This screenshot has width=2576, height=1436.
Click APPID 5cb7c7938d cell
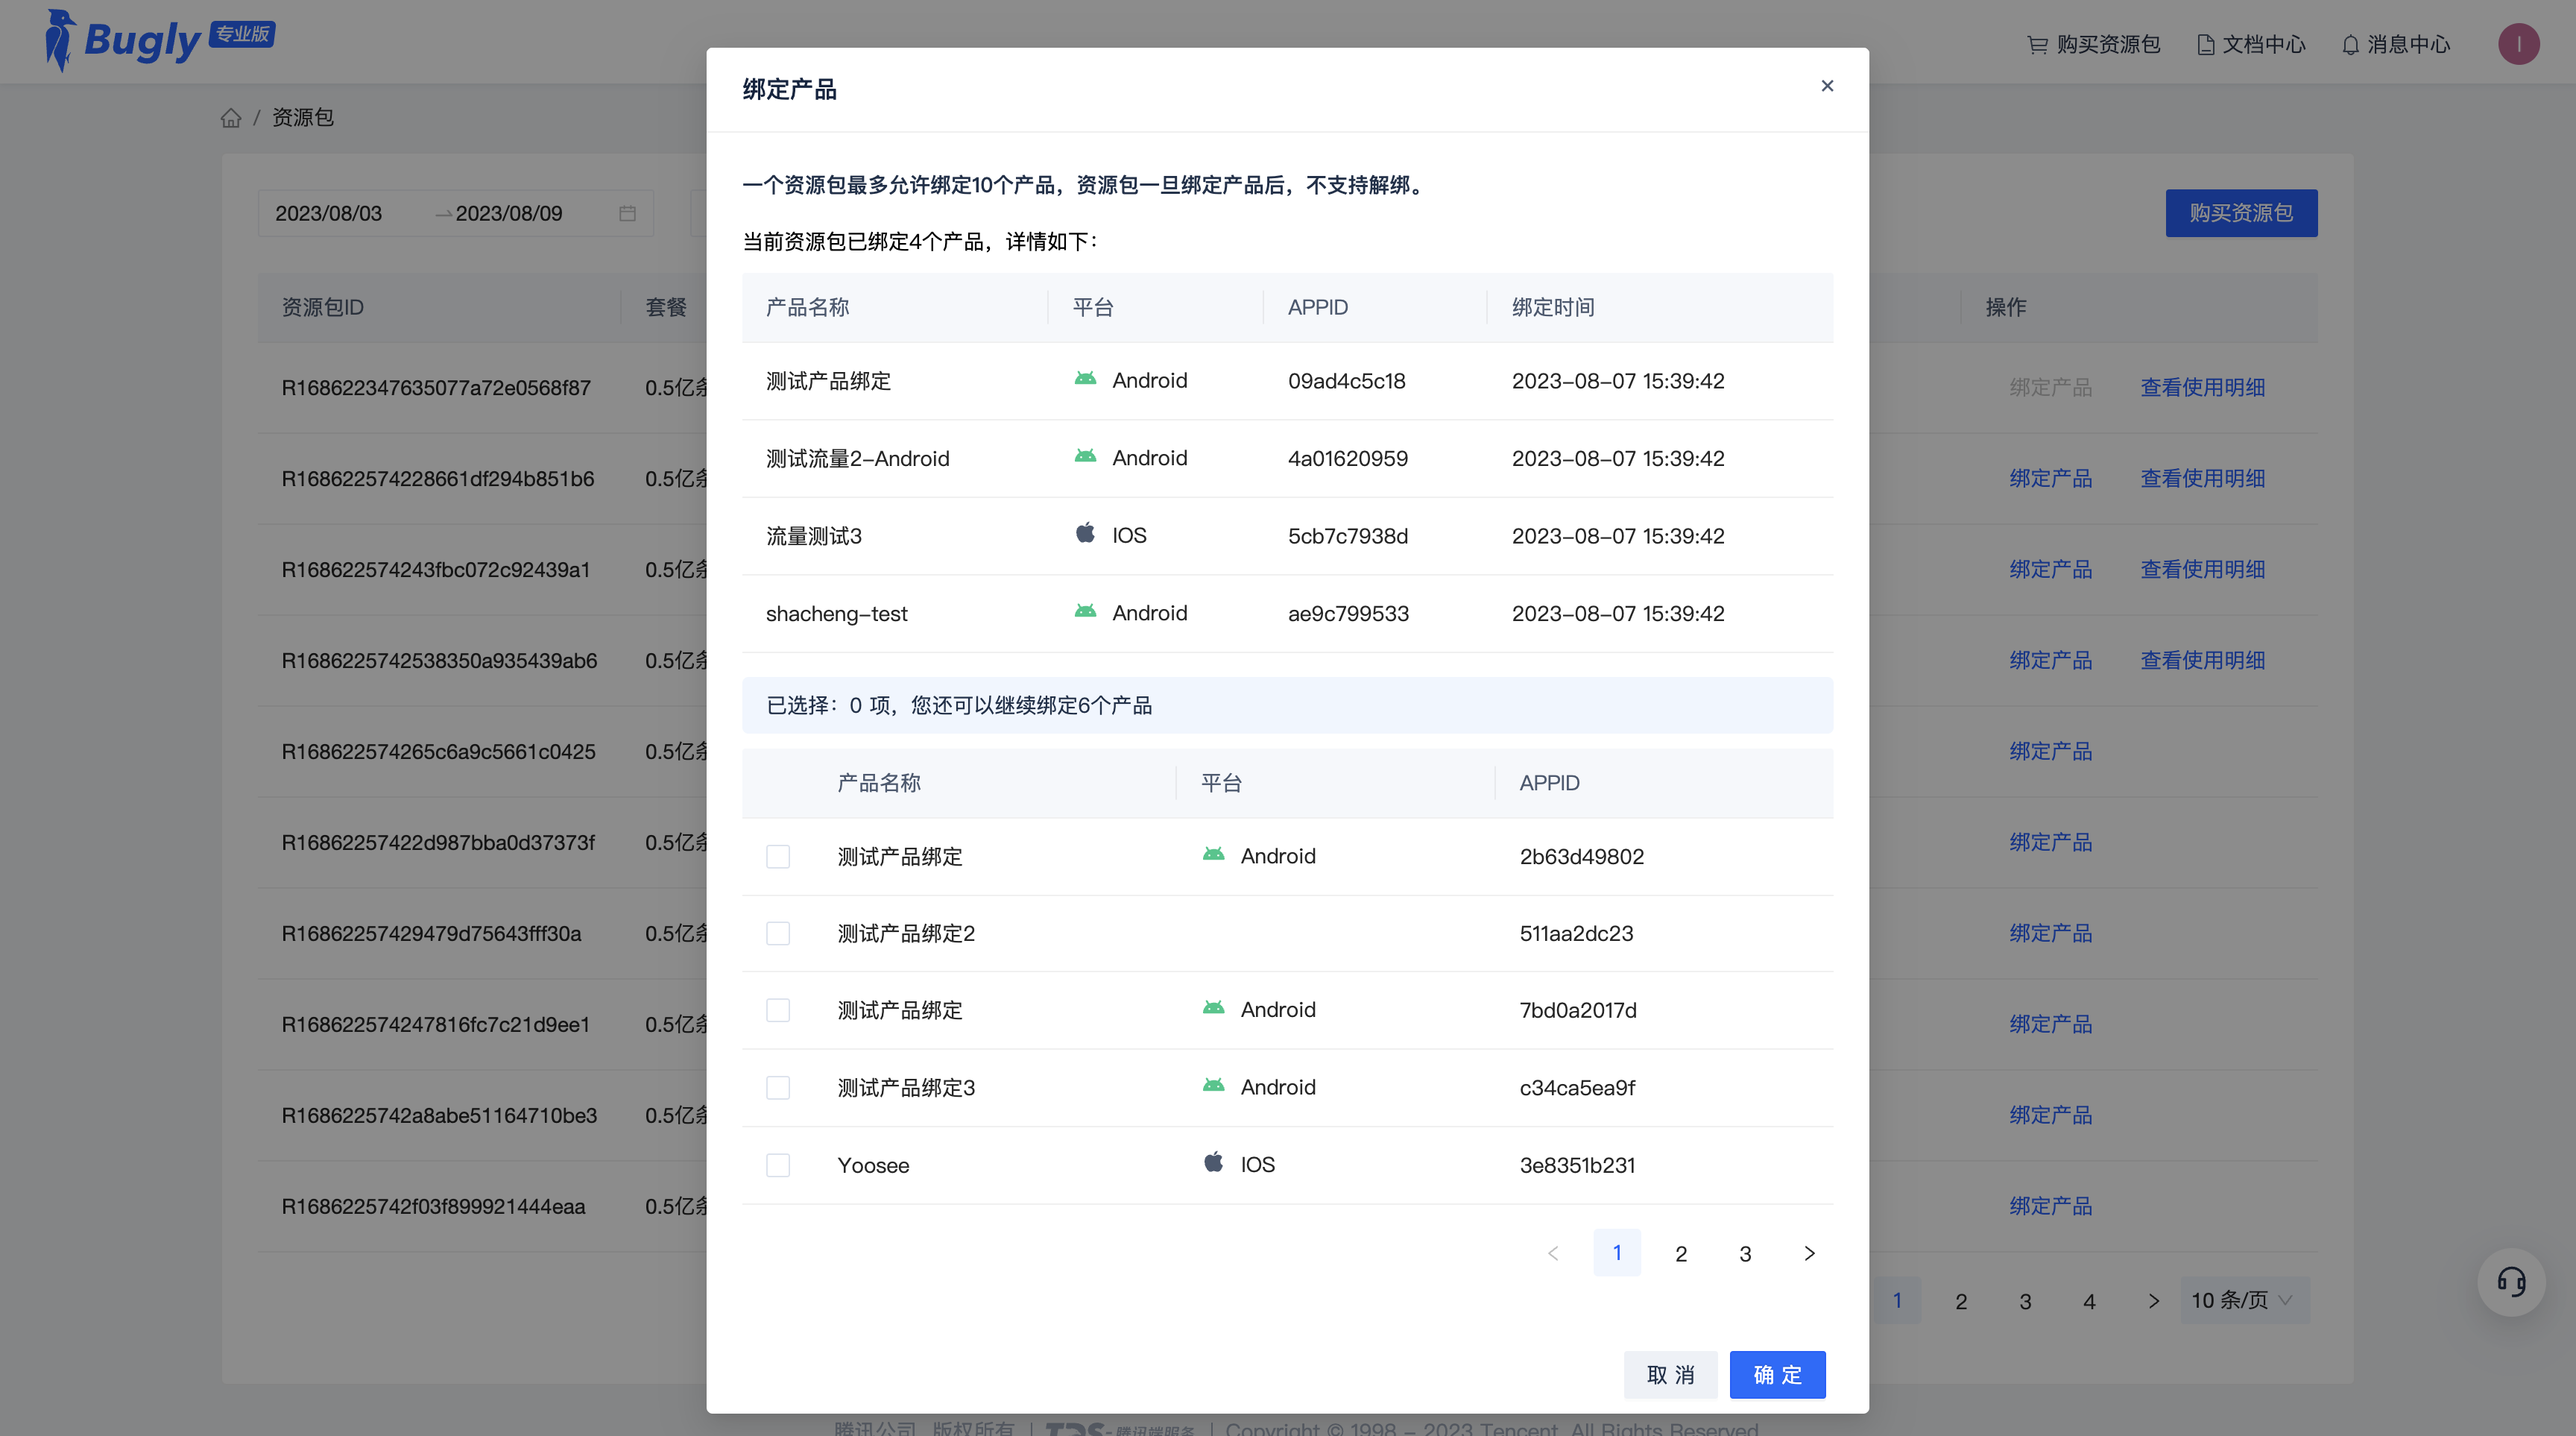coord(1347,536)
